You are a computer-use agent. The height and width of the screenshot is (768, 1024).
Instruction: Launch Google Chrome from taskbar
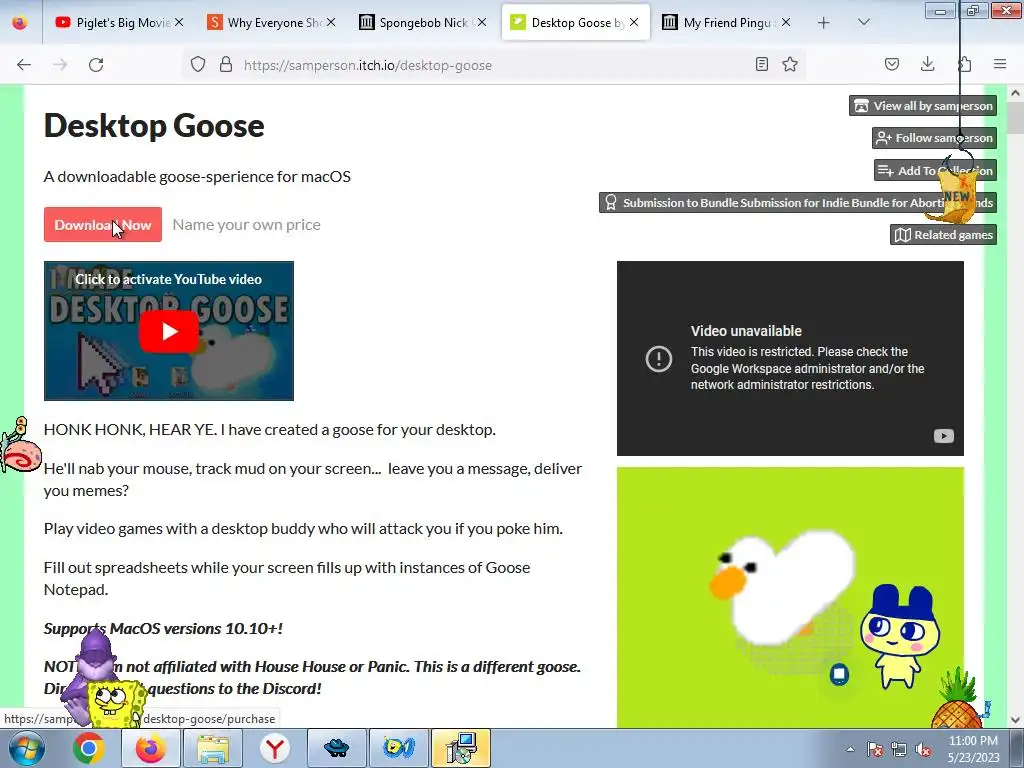click(x=89, y=748)
